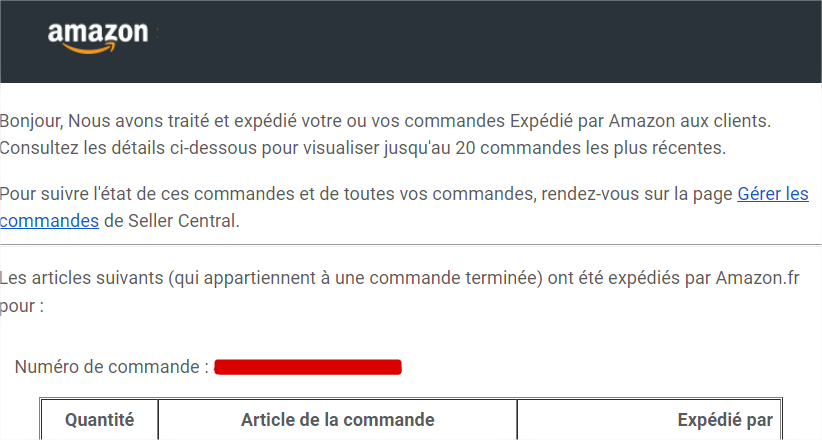822x440 pixels.
Task: Click the orange Amazon smile arrow
Action: pyautogui.click(x=98, y=46)
